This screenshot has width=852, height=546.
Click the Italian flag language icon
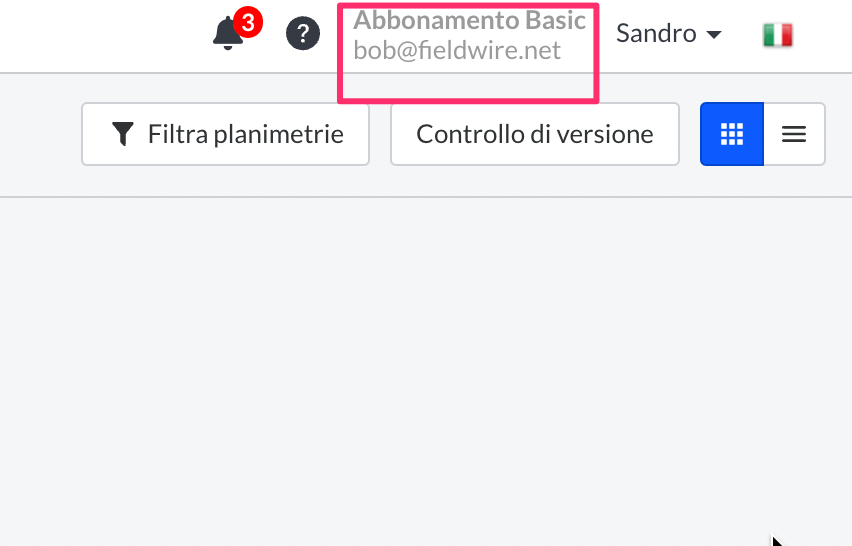point(778,35)
